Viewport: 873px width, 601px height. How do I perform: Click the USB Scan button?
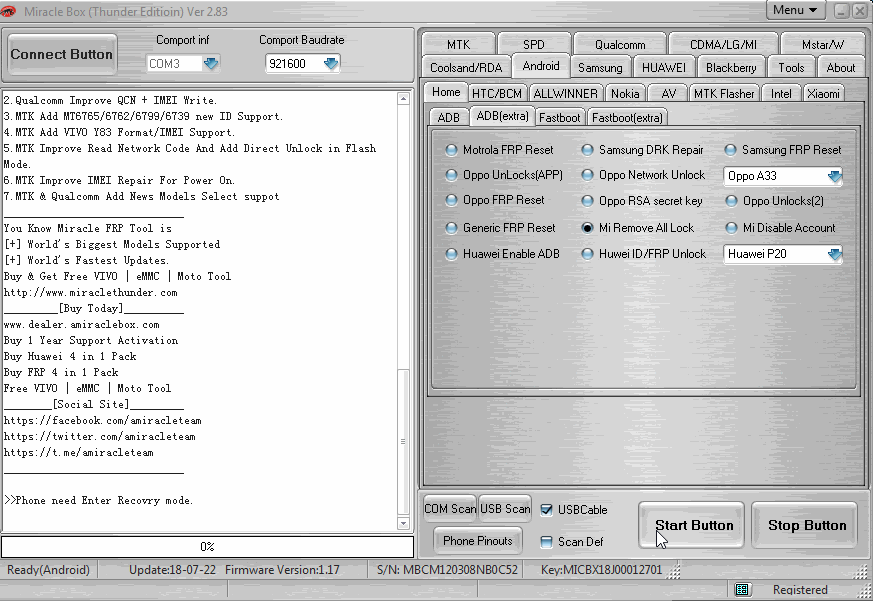505,509
